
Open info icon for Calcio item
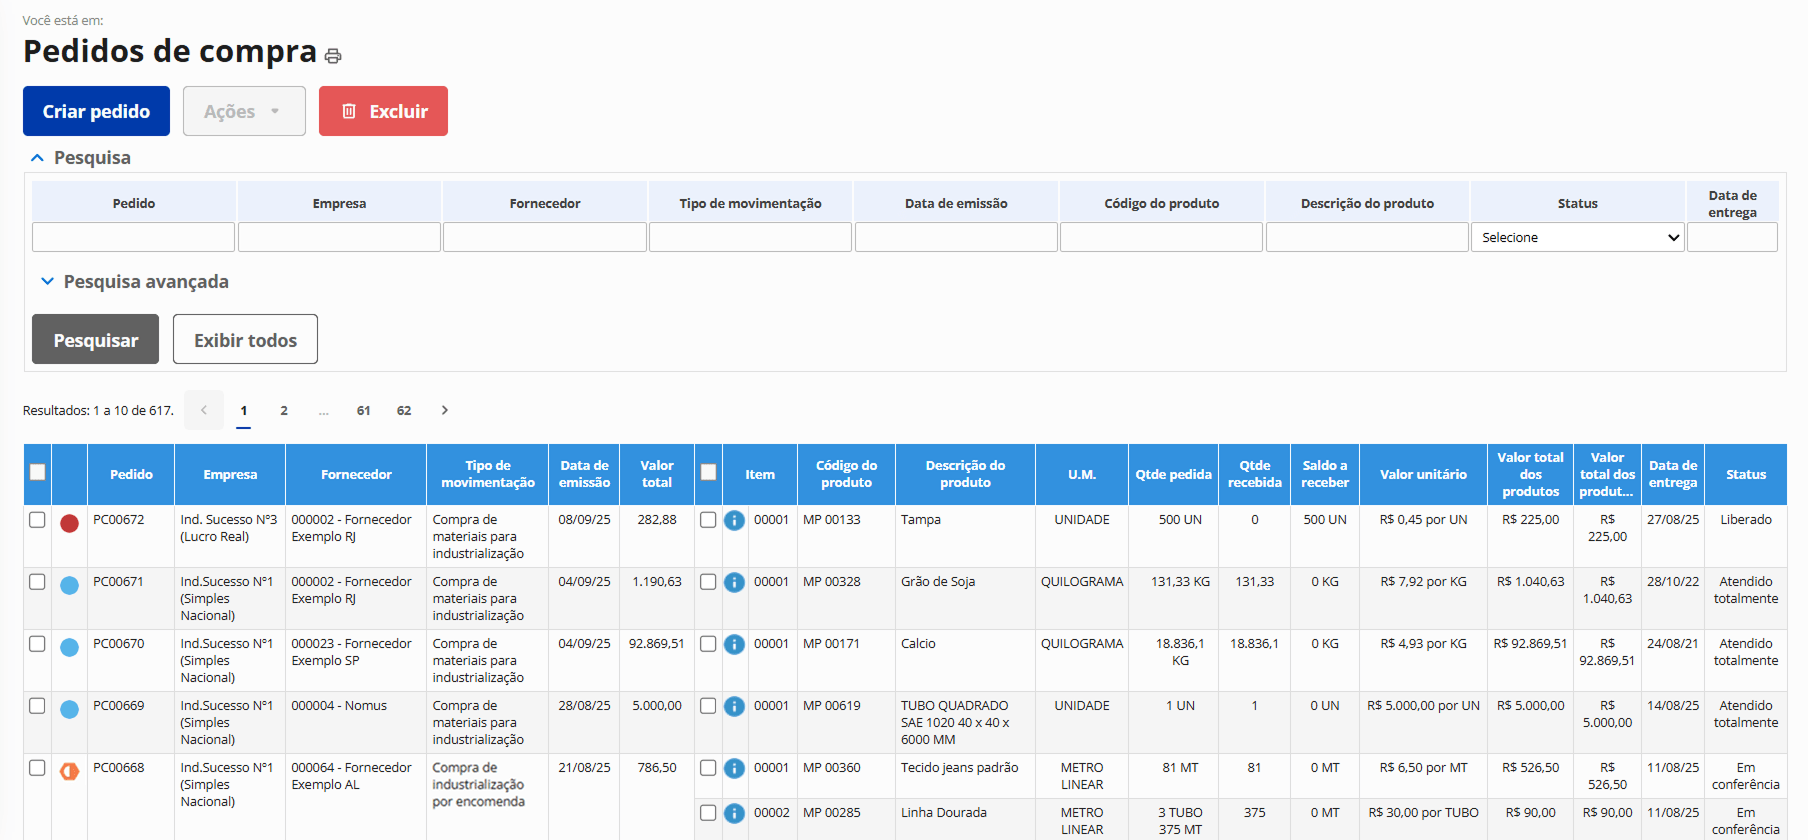pos(734,645)
